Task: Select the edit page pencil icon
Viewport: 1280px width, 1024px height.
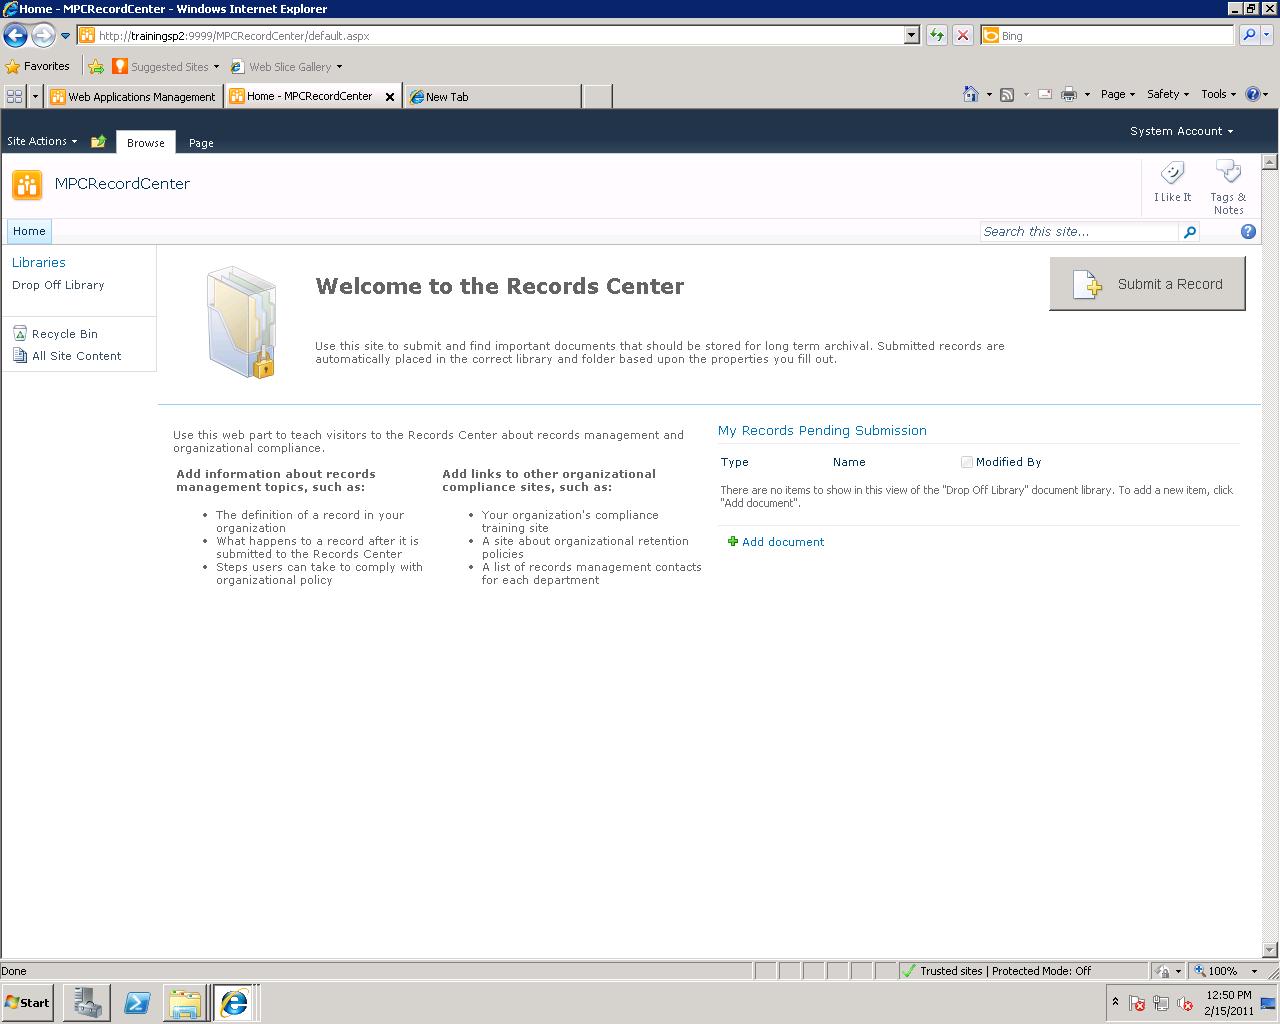Action: pyautogui.click(x=98, y=142)
